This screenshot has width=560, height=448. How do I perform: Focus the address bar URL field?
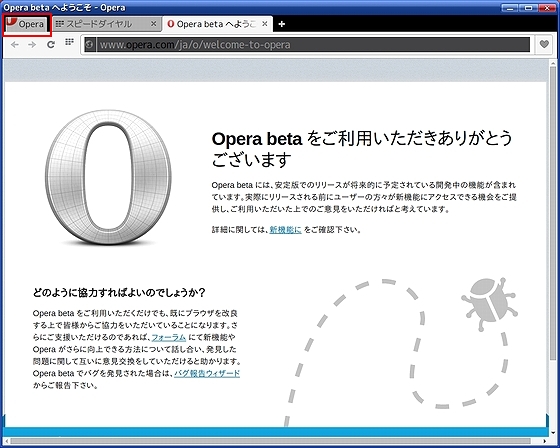(307, 45)
